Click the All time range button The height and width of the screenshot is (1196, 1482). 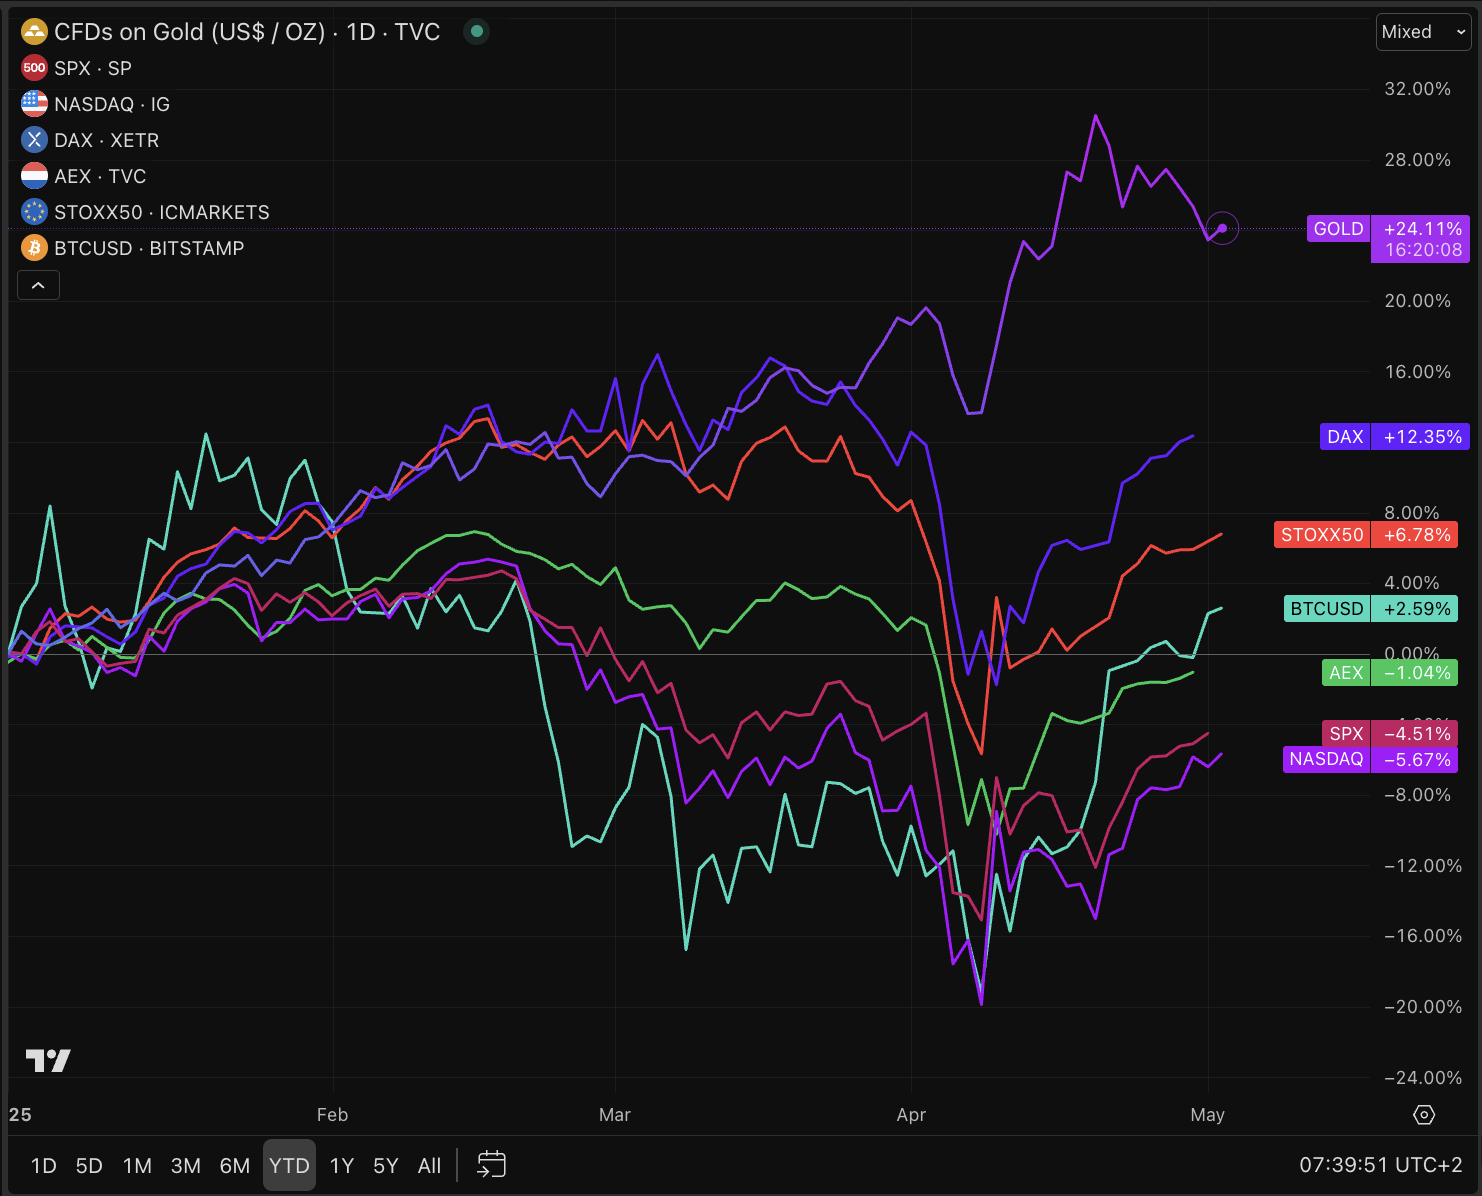coord(429,1165)
